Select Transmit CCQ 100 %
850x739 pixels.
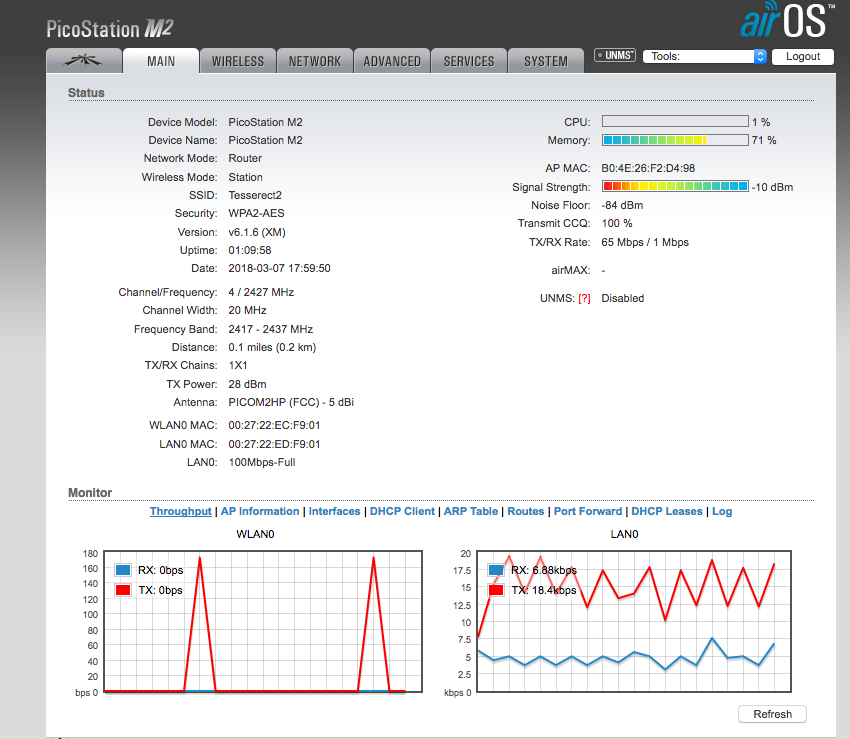617,223
